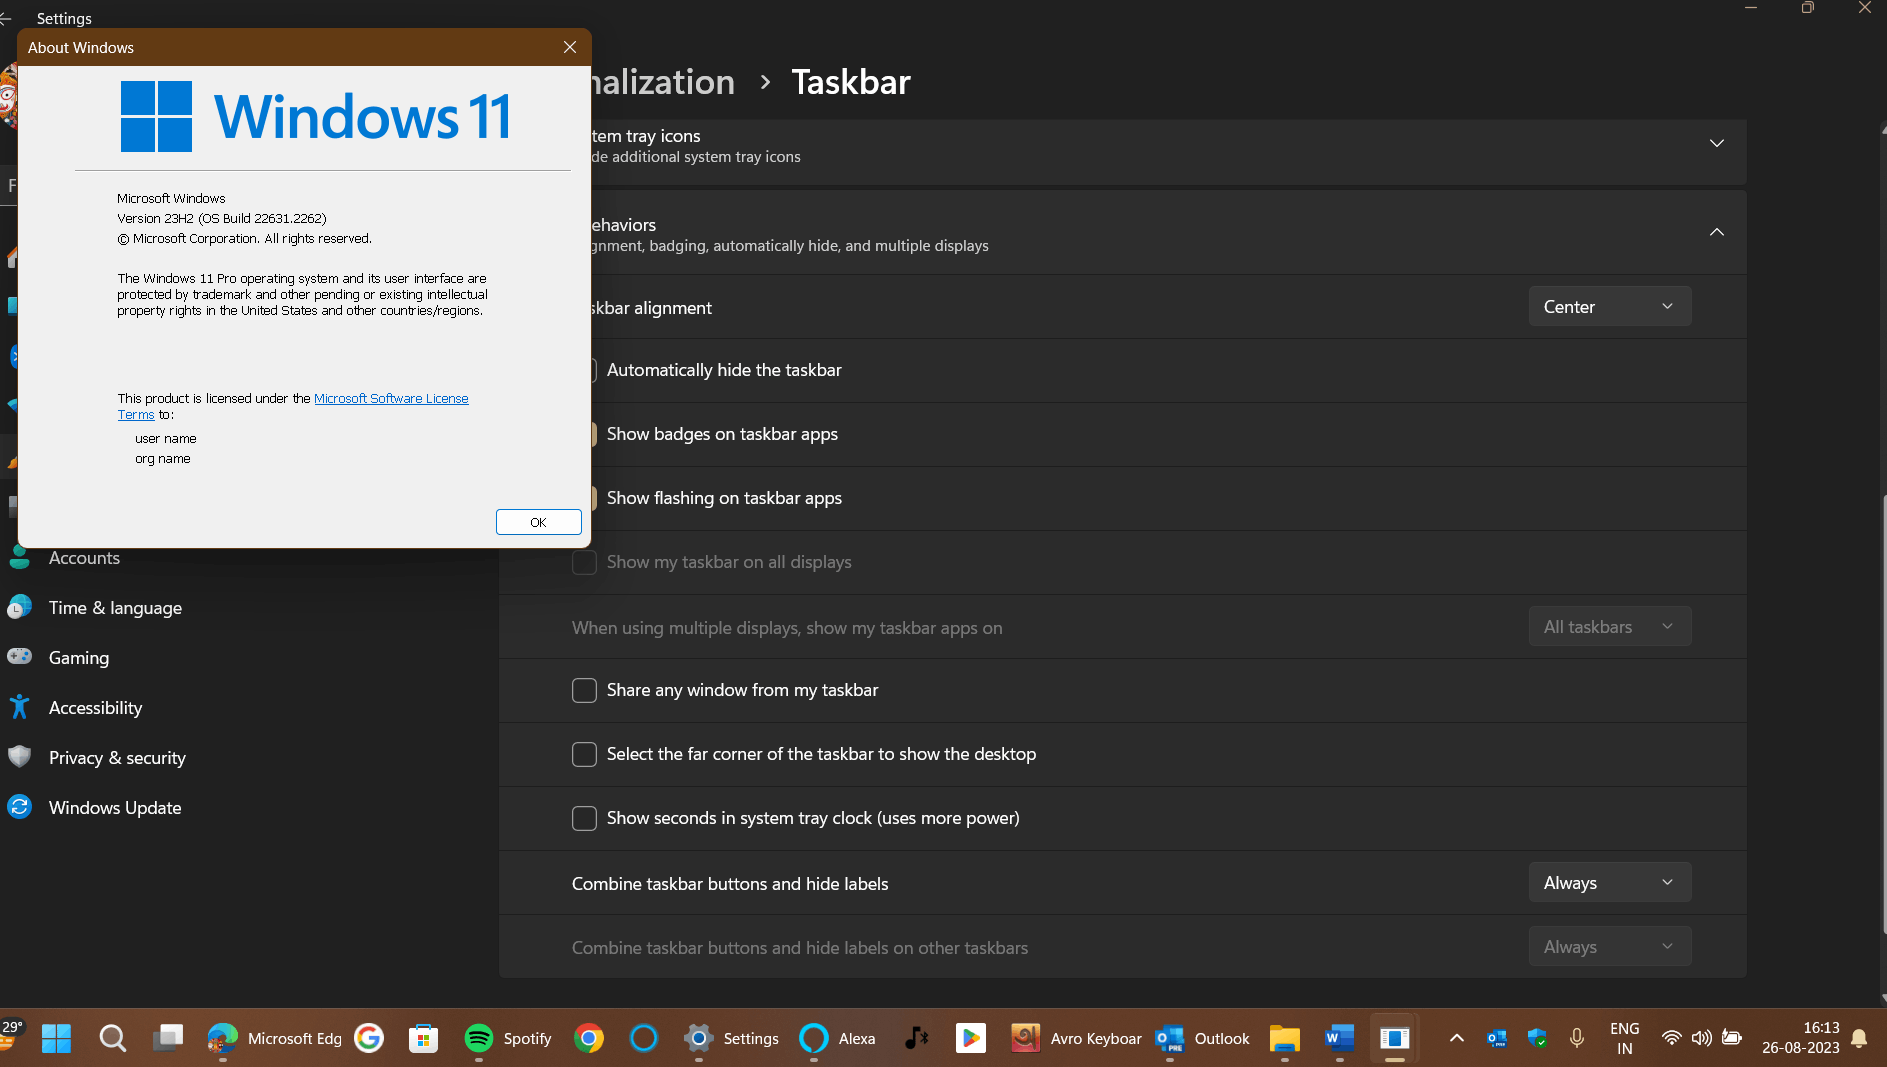Open Combine taskbar buttons Always dropdown
This screenshot has width=1887, height=1067.
click(x=1610, y=882)
